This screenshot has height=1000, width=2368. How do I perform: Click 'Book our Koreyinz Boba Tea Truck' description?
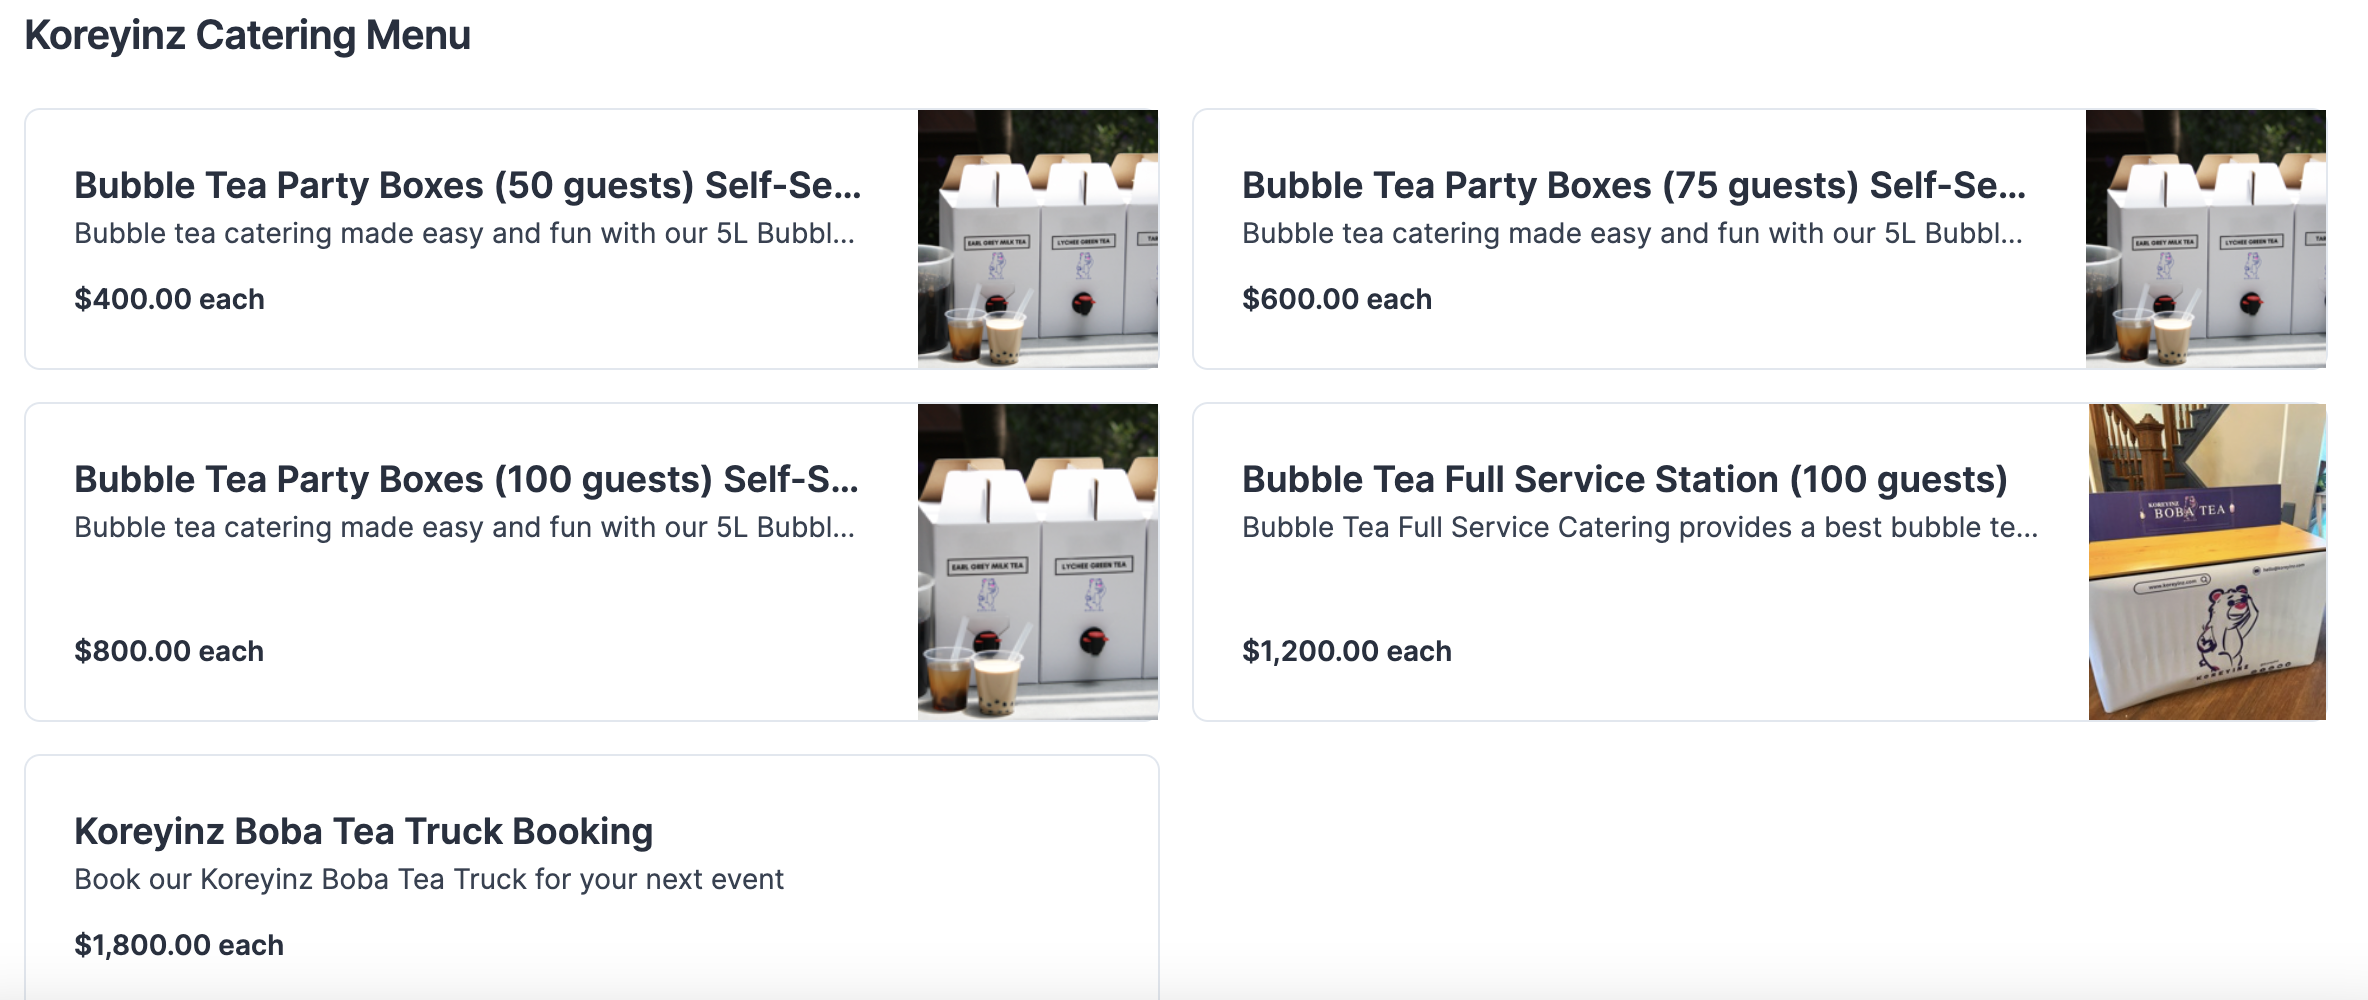pos(429,879)
